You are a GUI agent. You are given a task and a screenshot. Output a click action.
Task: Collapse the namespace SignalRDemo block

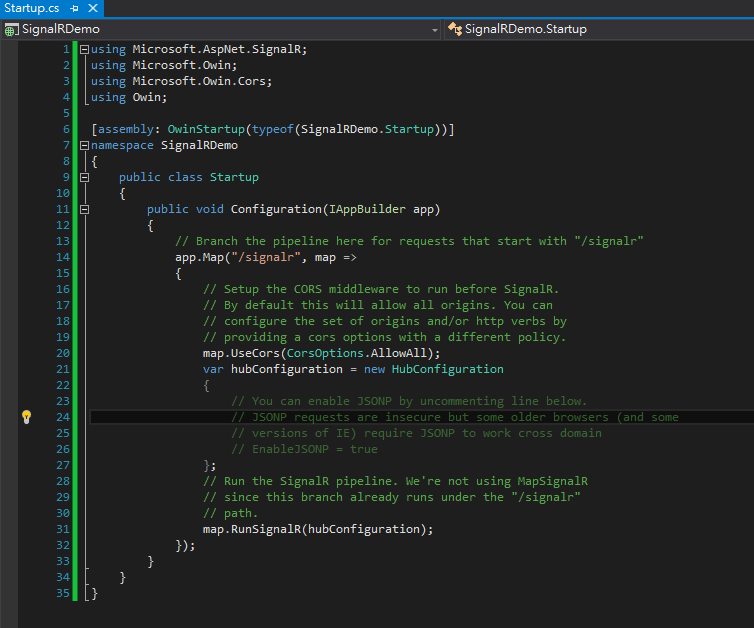click(x=84, y=145)
